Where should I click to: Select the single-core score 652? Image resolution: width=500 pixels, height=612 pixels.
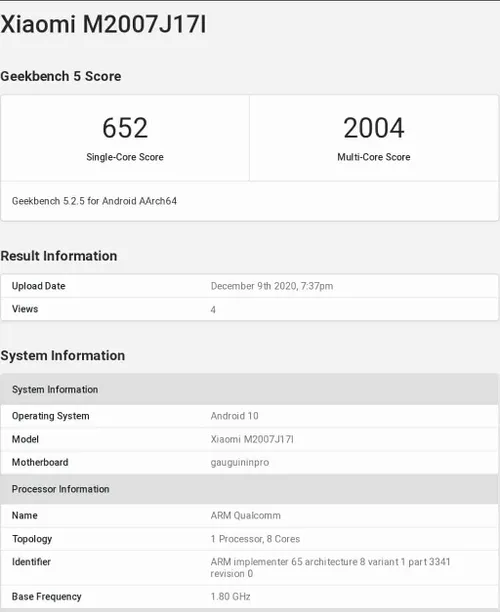tap(125, 128)
